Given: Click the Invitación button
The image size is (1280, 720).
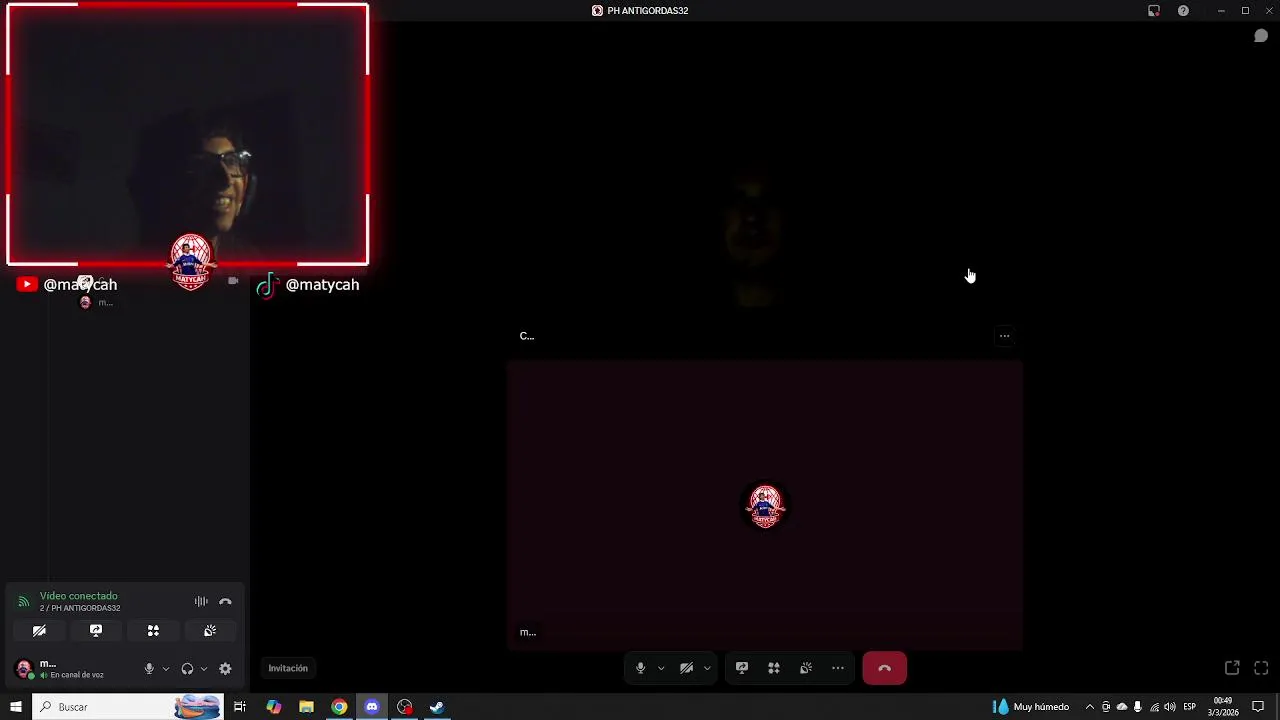Looking at the screenshot, I should (x=288, y=668).
